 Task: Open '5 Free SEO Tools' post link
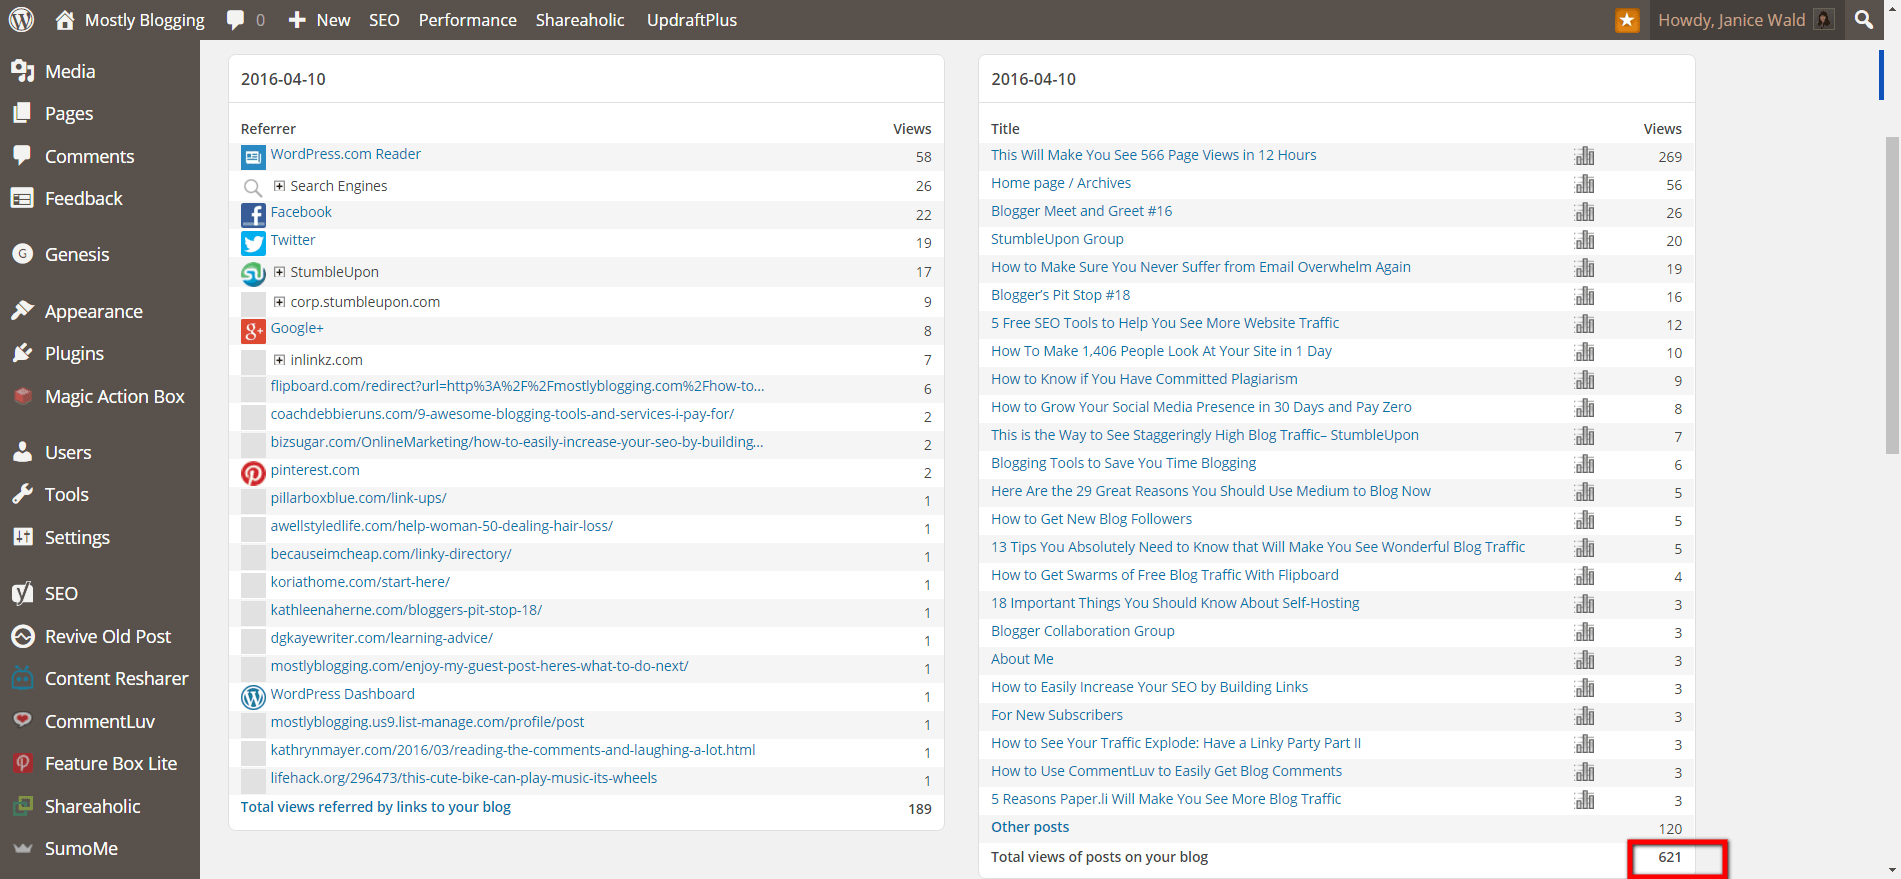(x=1165, y=323)
